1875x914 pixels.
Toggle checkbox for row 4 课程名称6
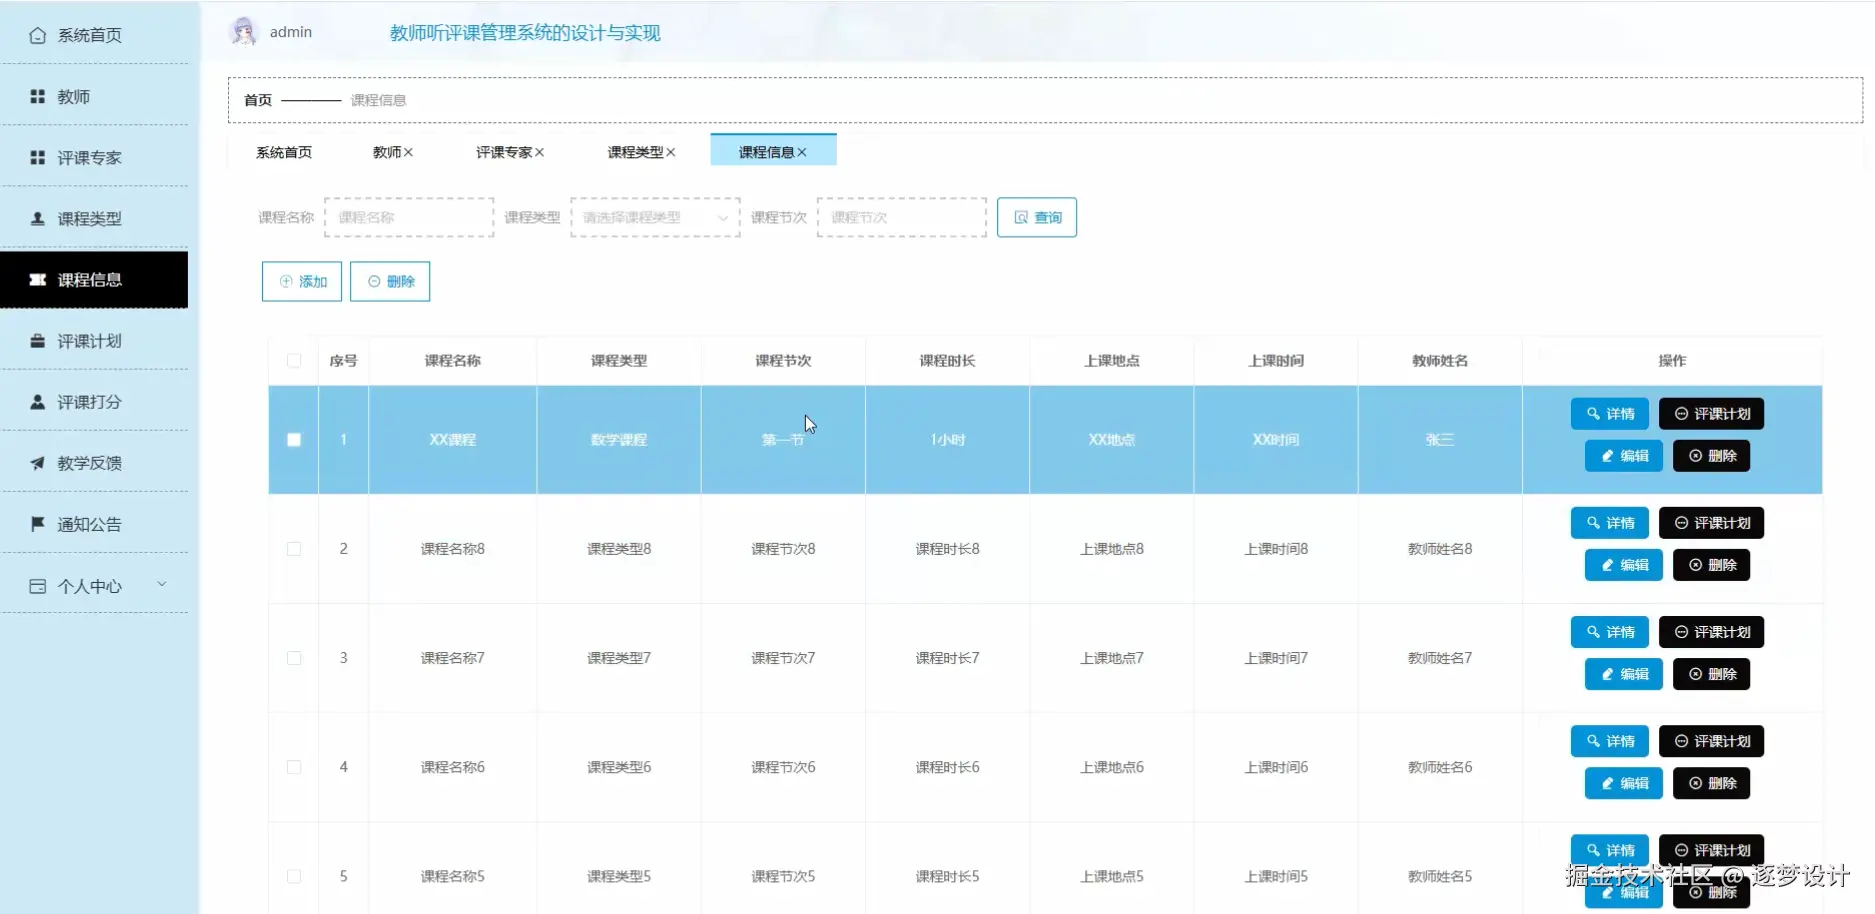click(x=294, y=767)
